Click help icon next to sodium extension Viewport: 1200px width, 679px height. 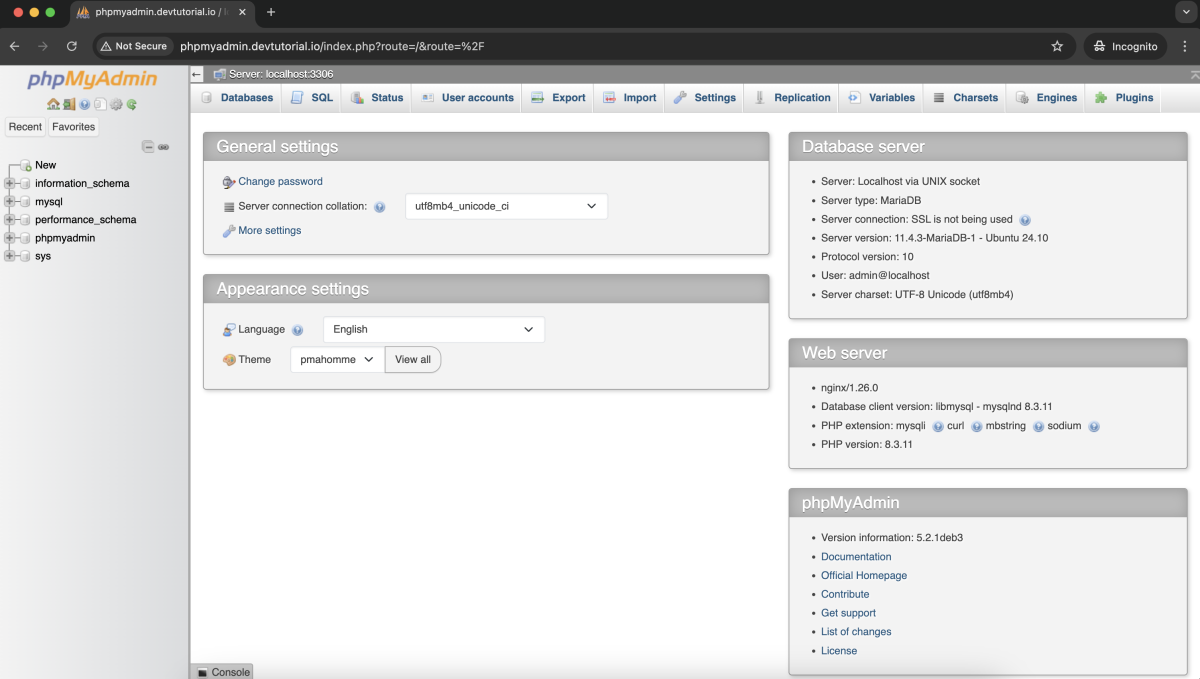pos(1093,426)
